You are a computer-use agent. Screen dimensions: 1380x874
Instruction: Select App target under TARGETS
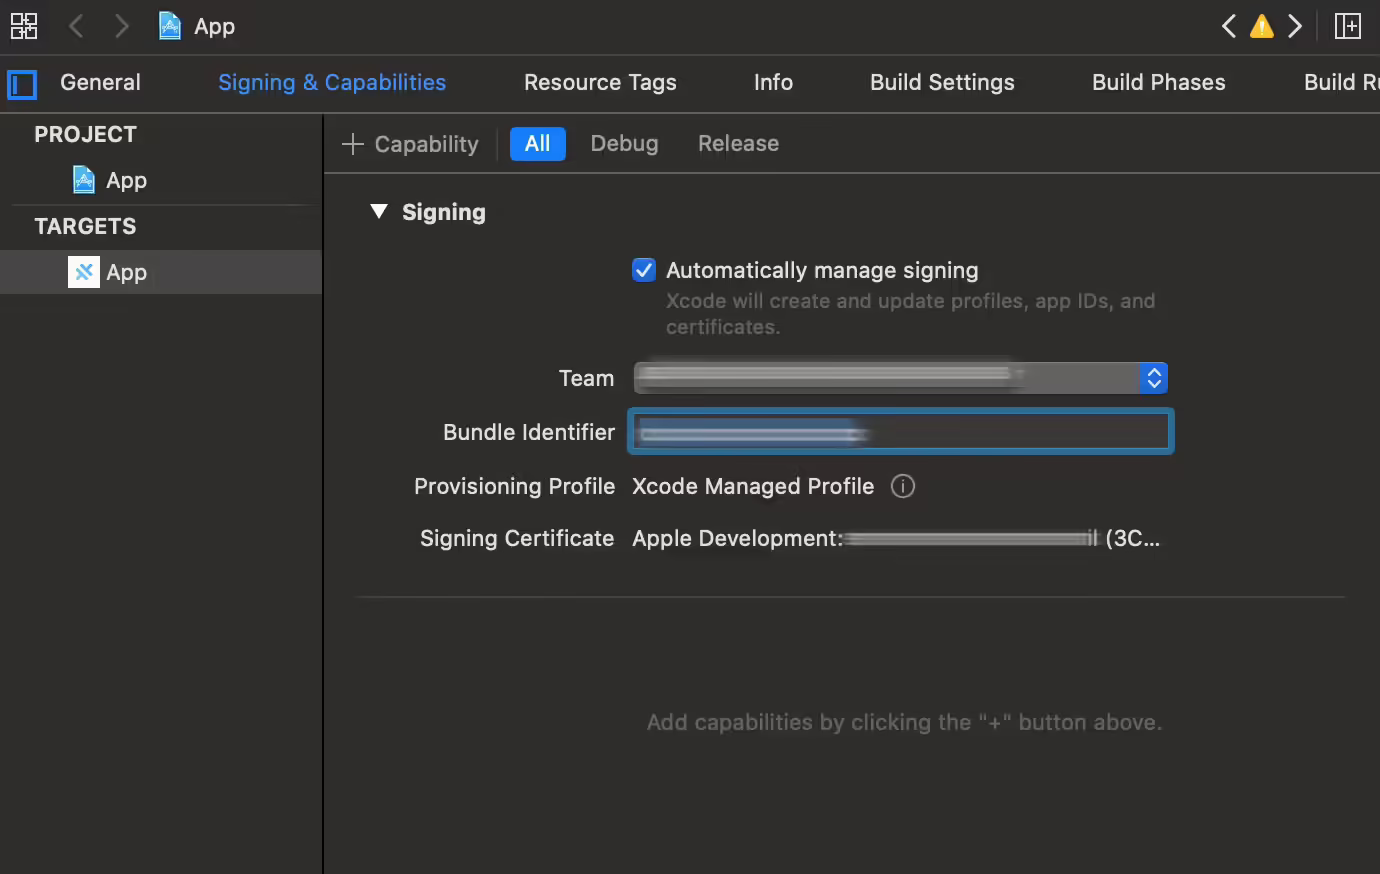(x=126, y=272)
